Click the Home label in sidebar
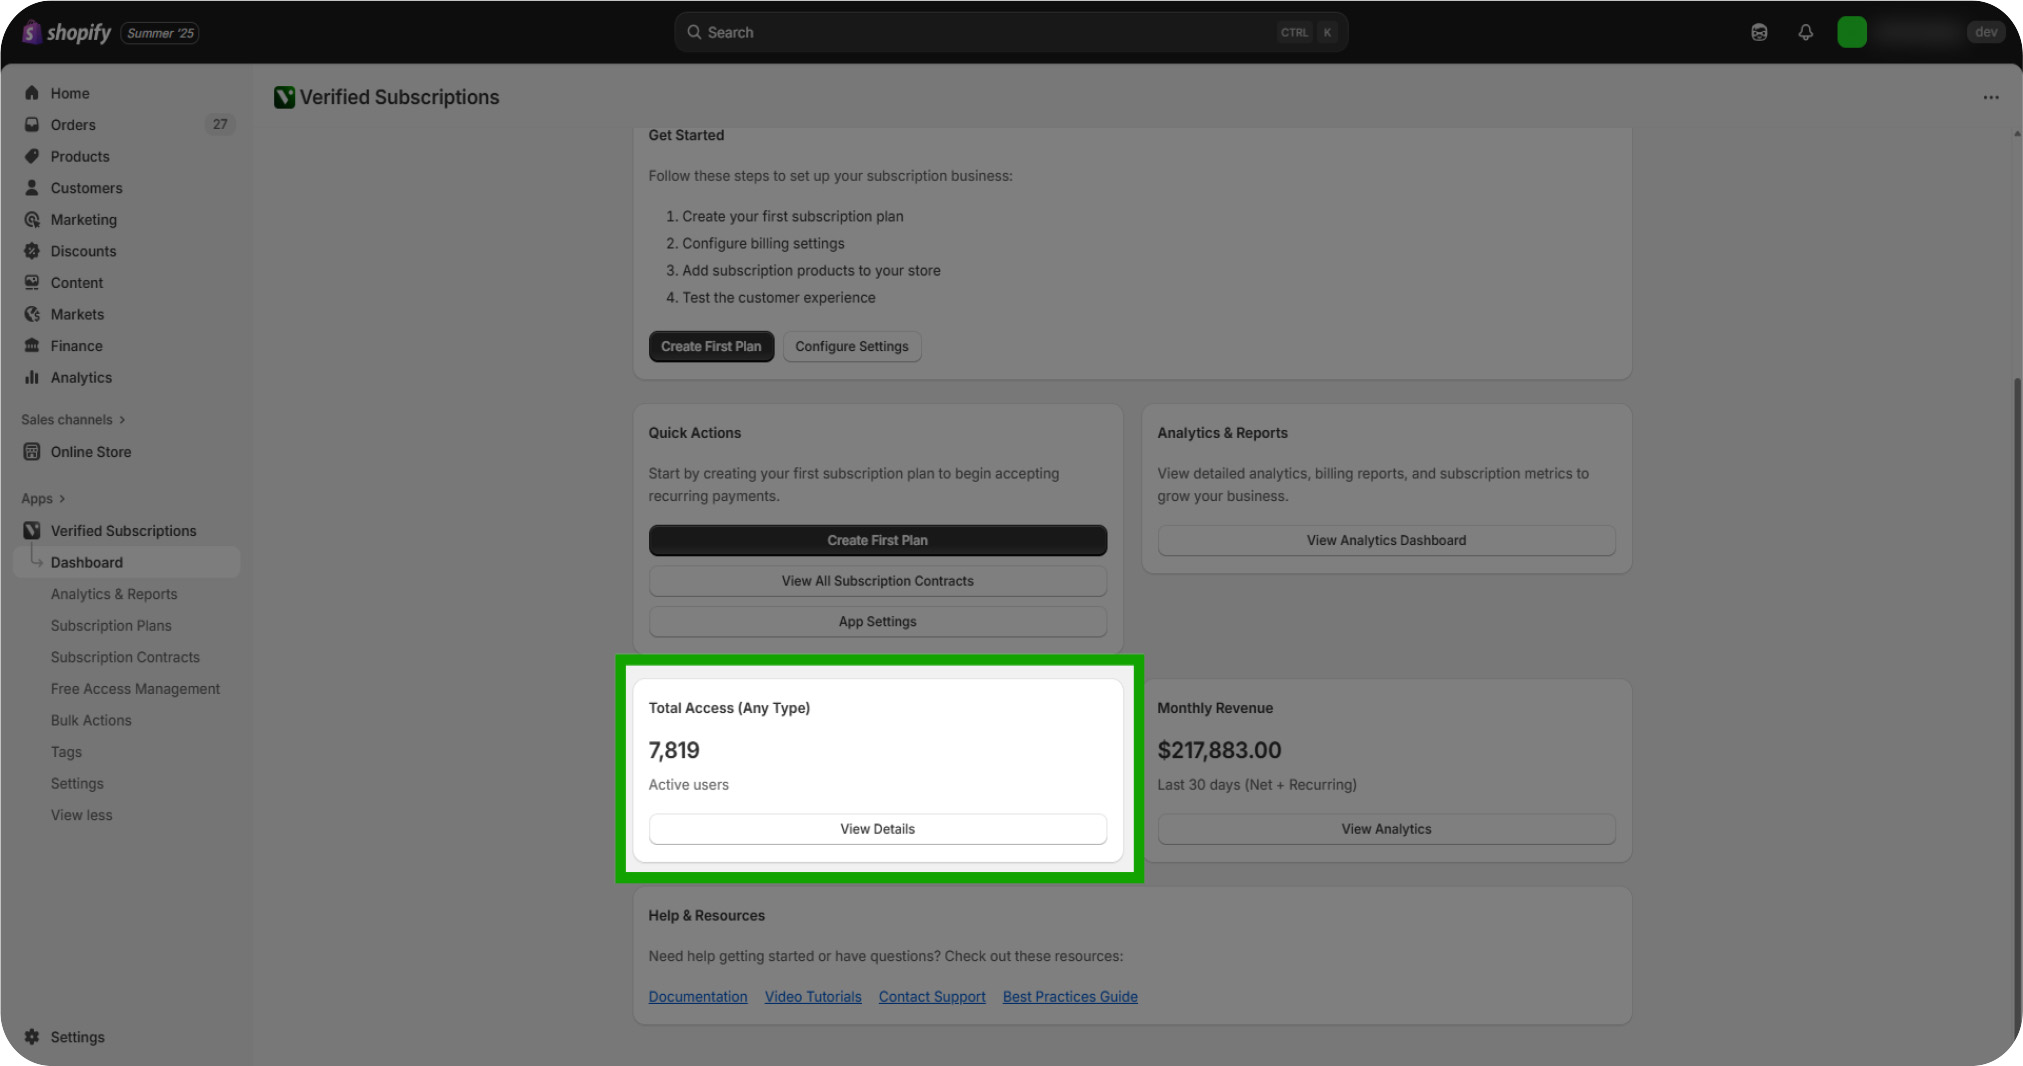The height and width of the screenshot is (1066, 2023). tap(70, 93)
